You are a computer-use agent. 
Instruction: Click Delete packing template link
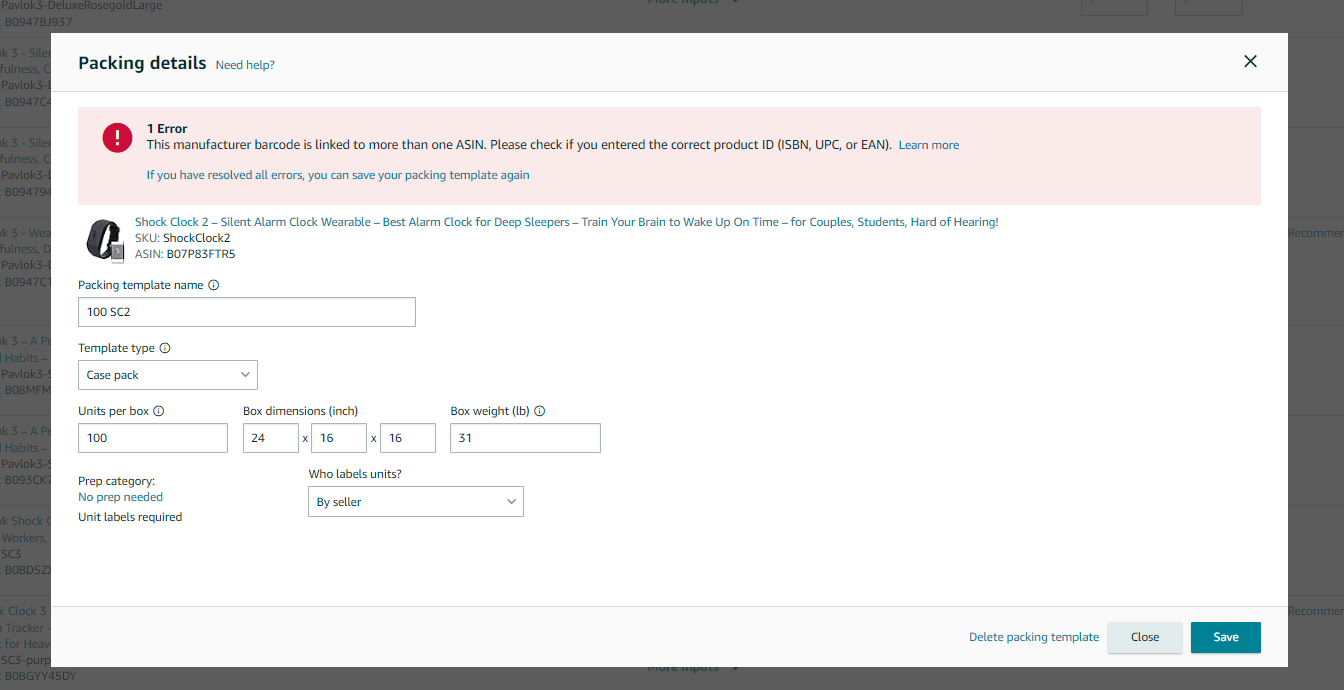[x=1034, y=637]
